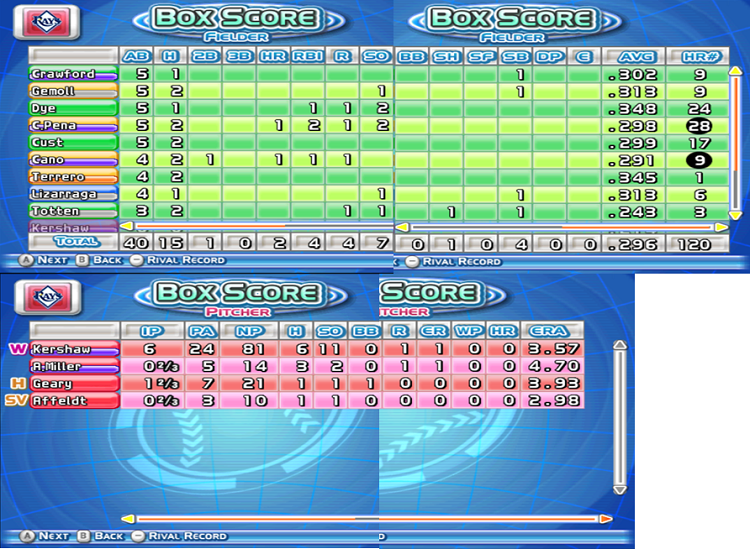Click the WP column header
The height and width of the screenshot is (549, 750).
468,331
